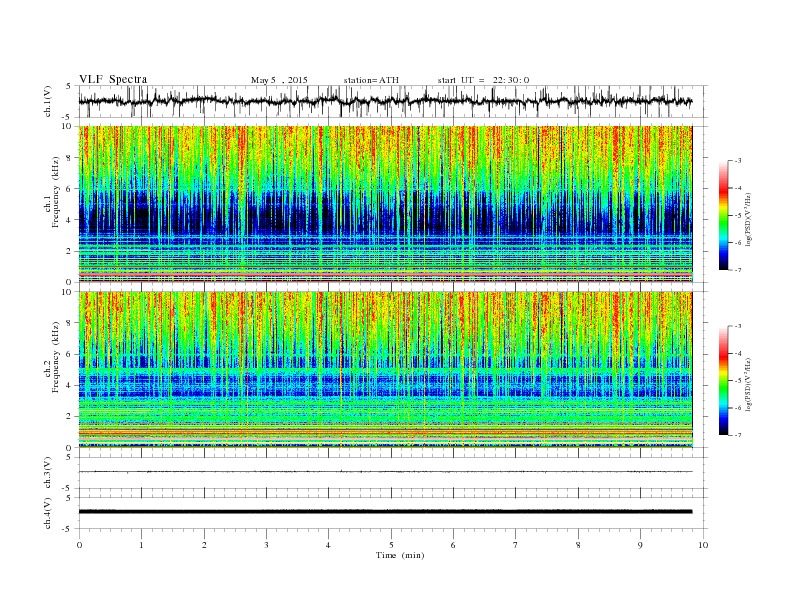This screenshot has width=792, height=612.
Task: Click time axis tick label '5'
Action: click(391, 545)
